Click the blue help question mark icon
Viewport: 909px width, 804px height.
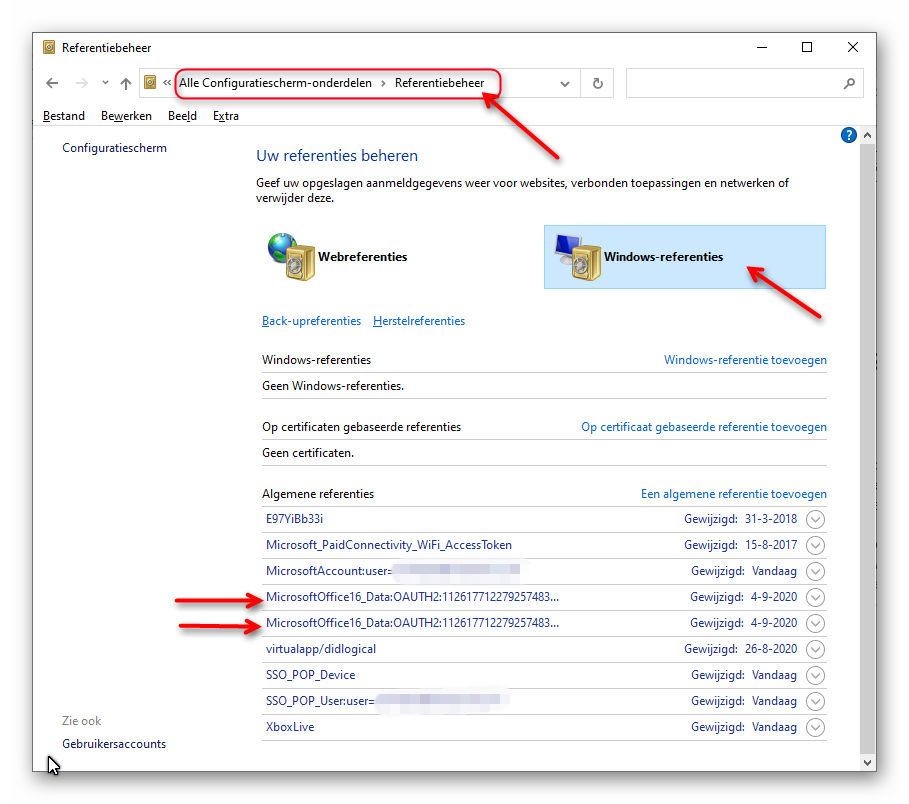[x=849, y=135]
